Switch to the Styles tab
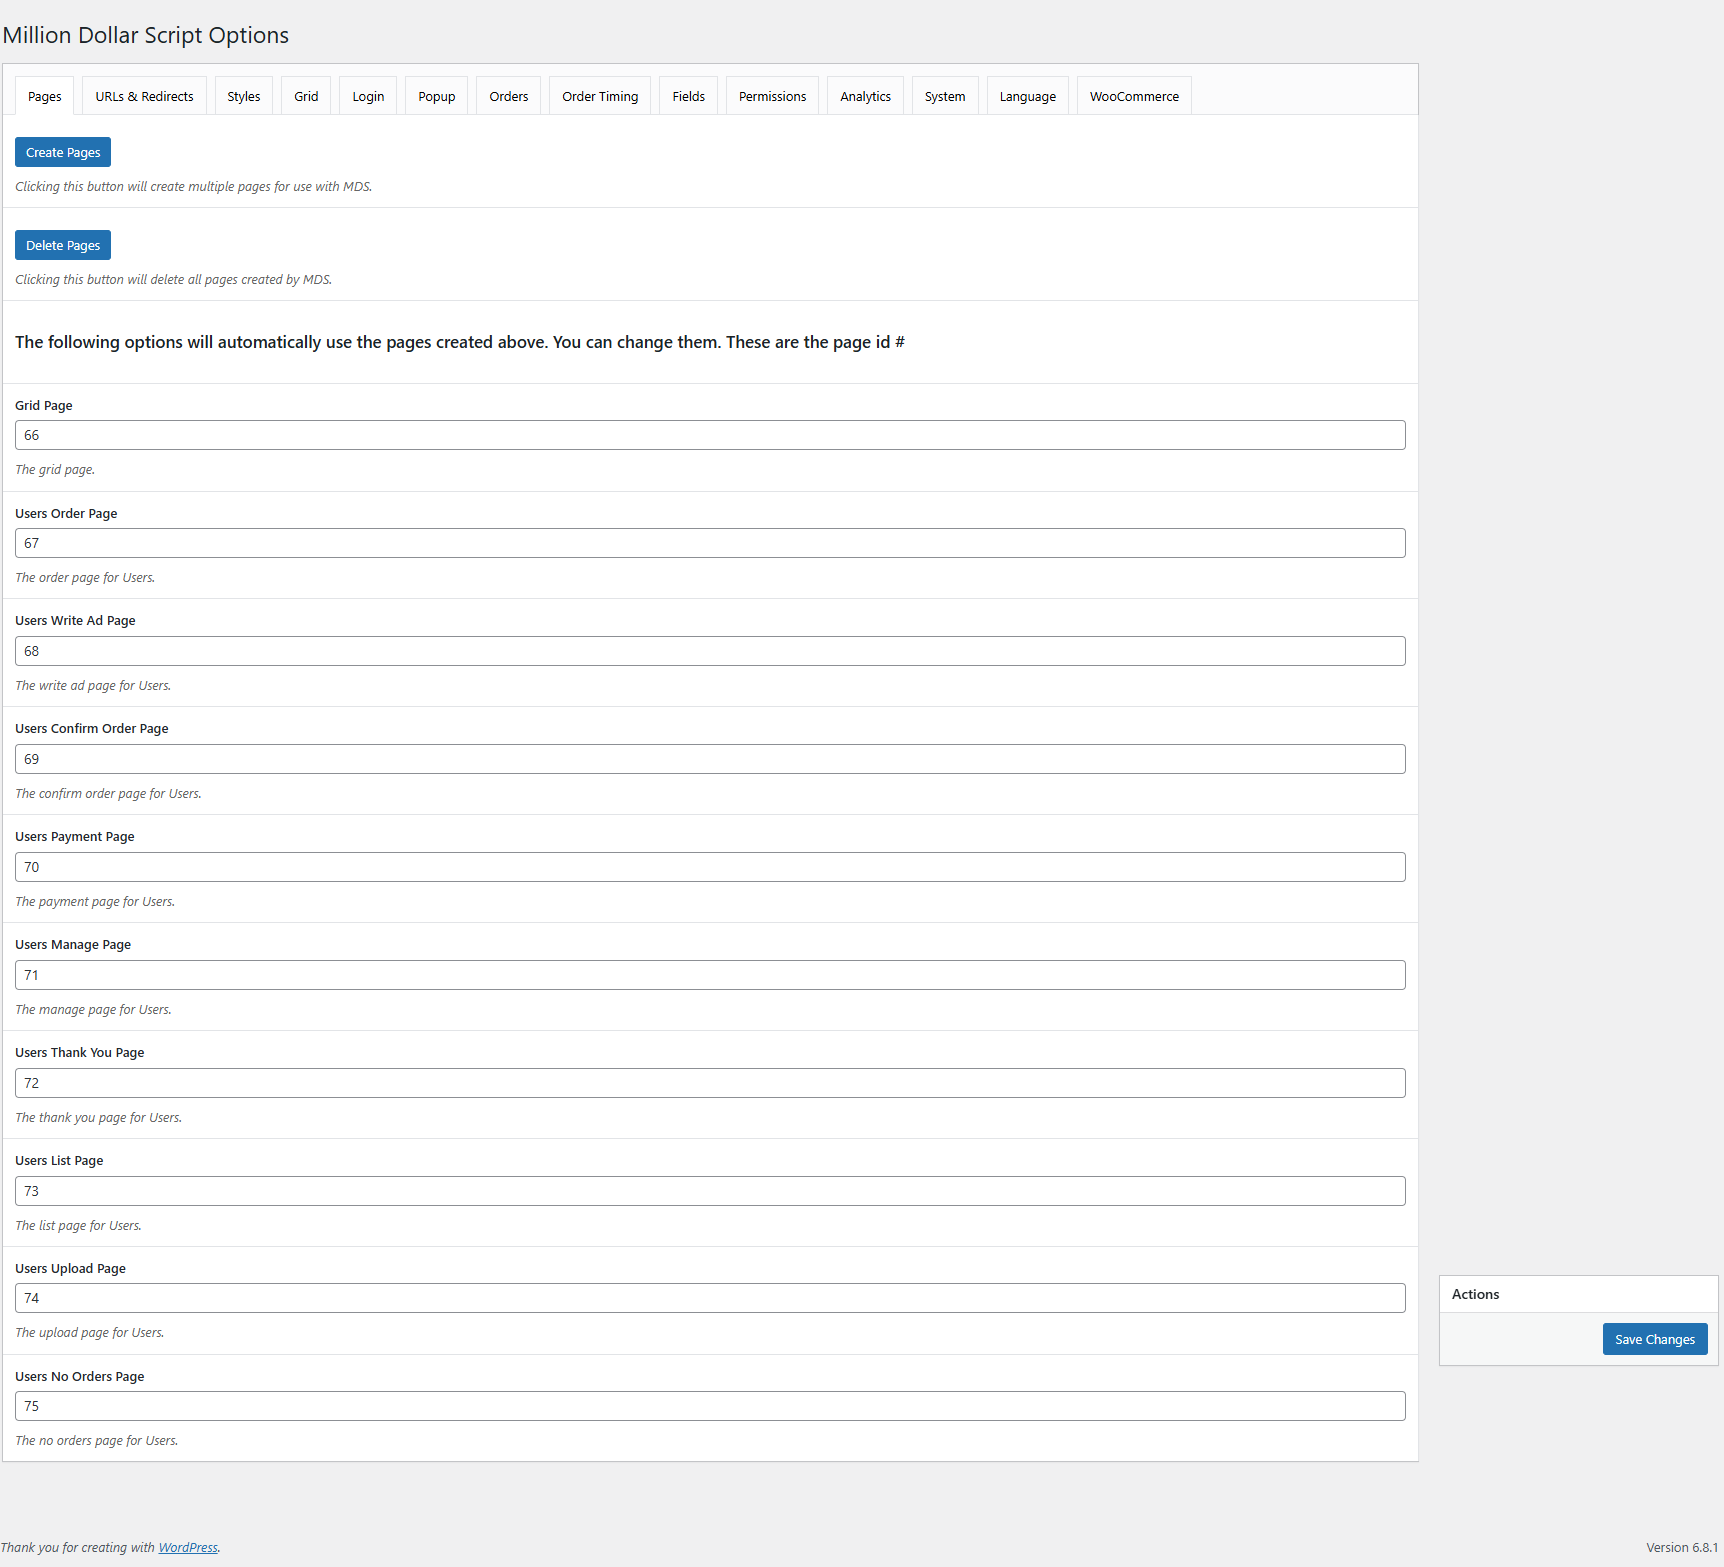This screenshot has width=1724, height=1567. pyautogui.click(x=243, y=96)
